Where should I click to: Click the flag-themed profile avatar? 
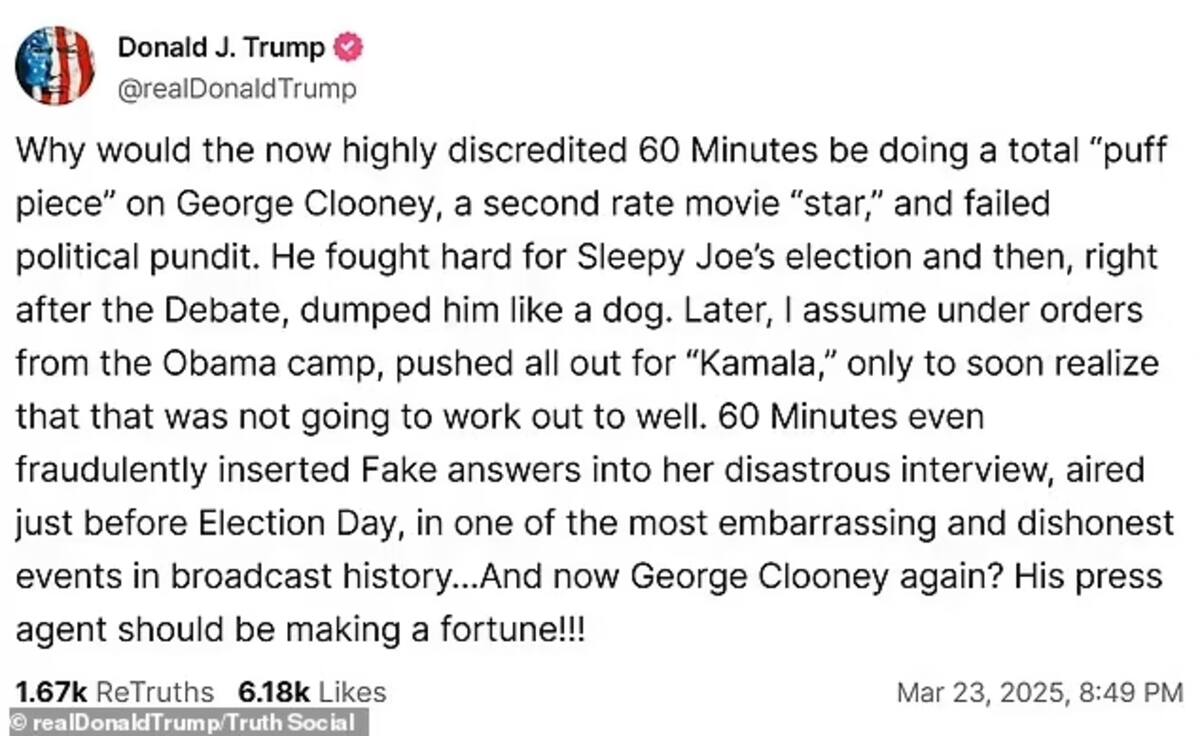[55, 66]
